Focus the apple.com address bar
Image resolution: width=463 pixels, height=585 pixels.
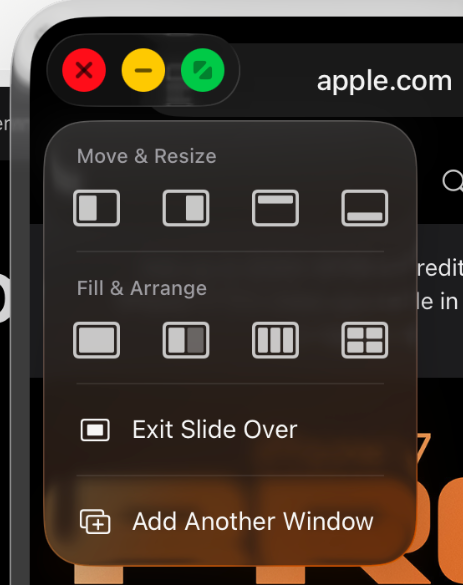click(x=384, y=81)
